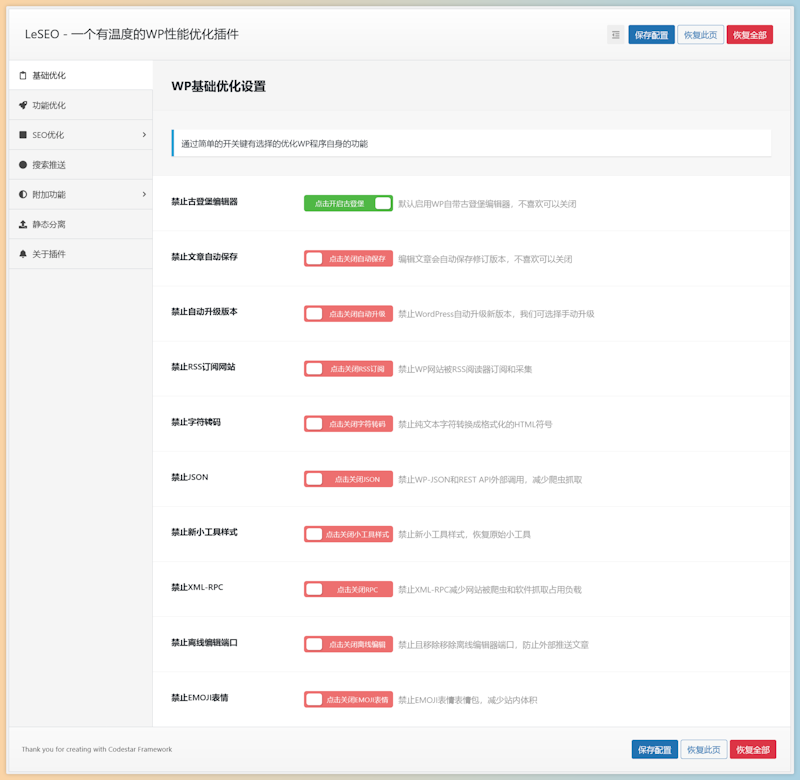The height and width of the screenshot is (780, 800).
Task: Toggle the 禁止离线编辑端口 switch
Action: (348, 644)
